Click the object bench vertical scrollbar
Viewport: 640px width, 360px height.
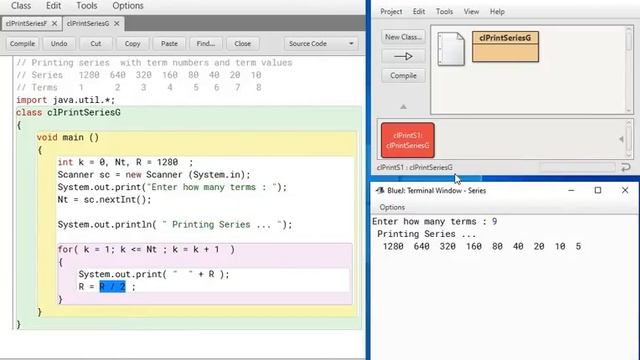pyautogui.click(x=629, y=139)
